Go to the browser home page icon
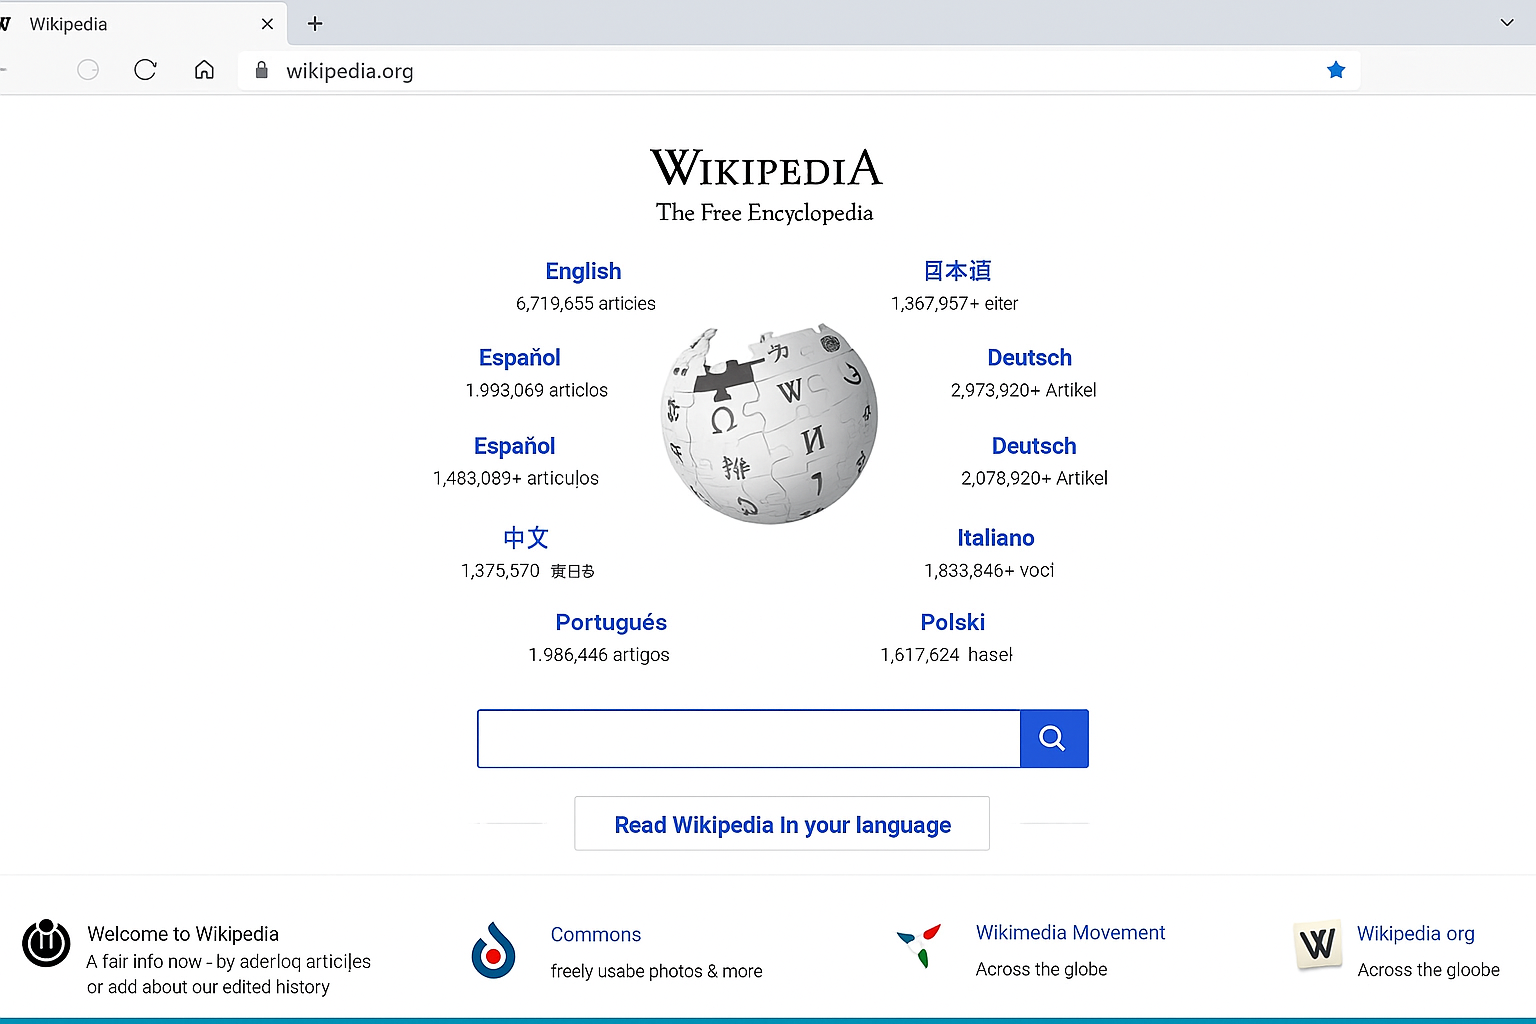This screenshot has width=1536, height=1024. (x=204, y=70)
